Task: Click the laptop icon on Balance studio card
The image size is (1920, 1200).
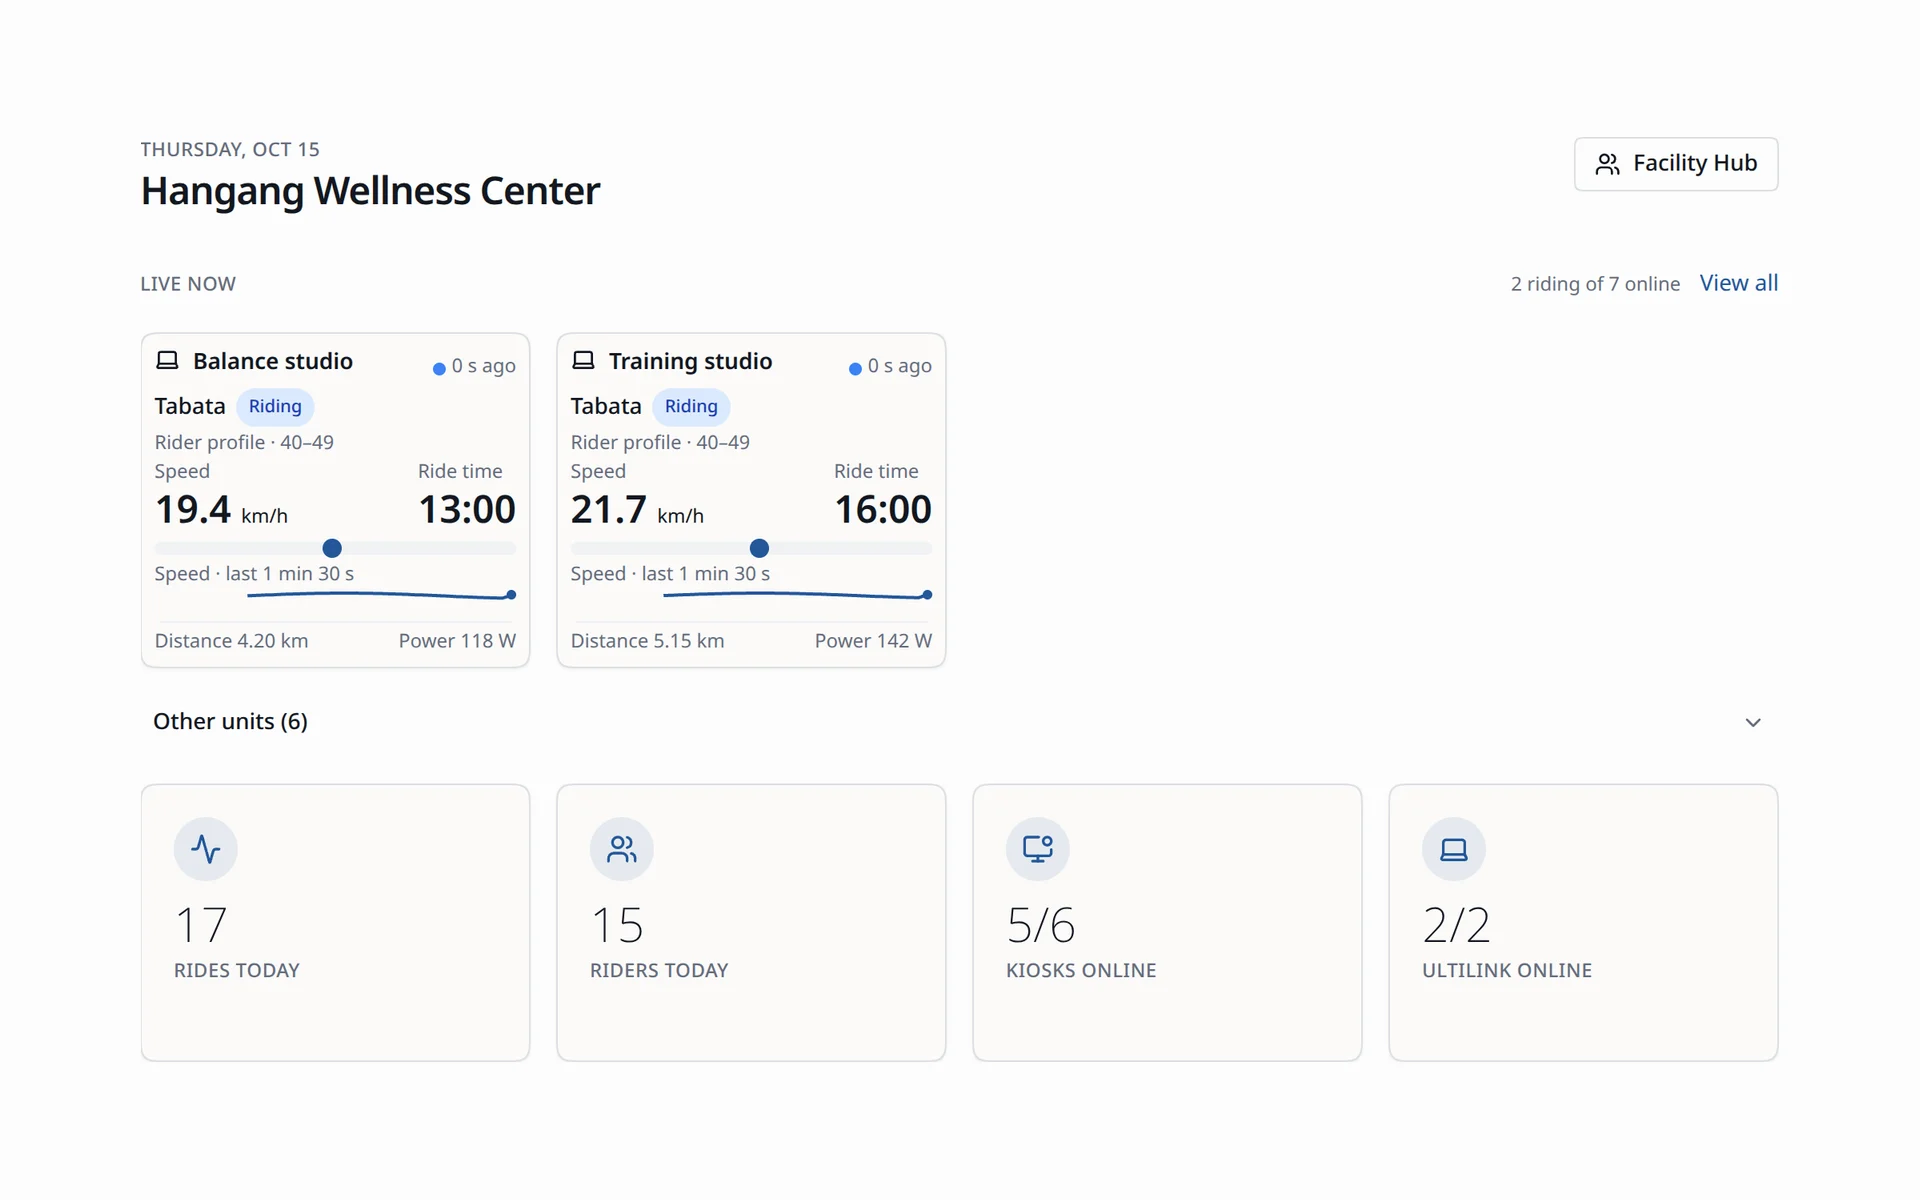Action: [167, 360]
